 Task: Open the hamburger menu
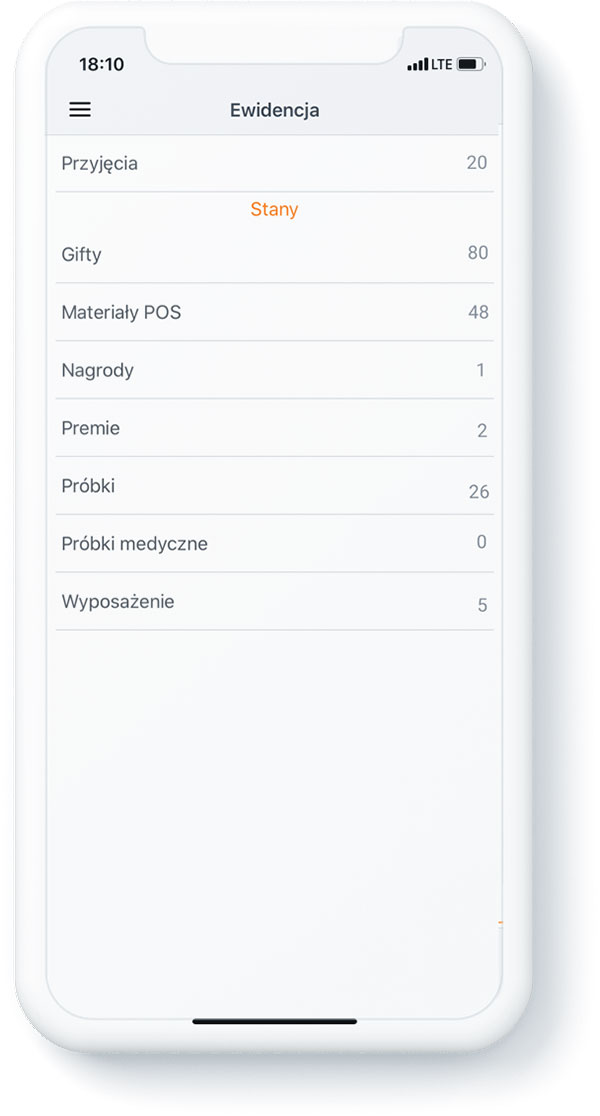tap(80, 110)
